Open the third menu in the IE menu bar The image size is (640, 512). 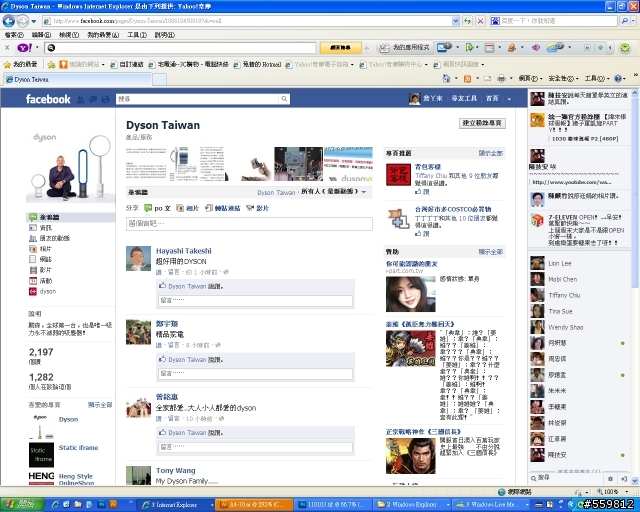click(x=69, y=35)
